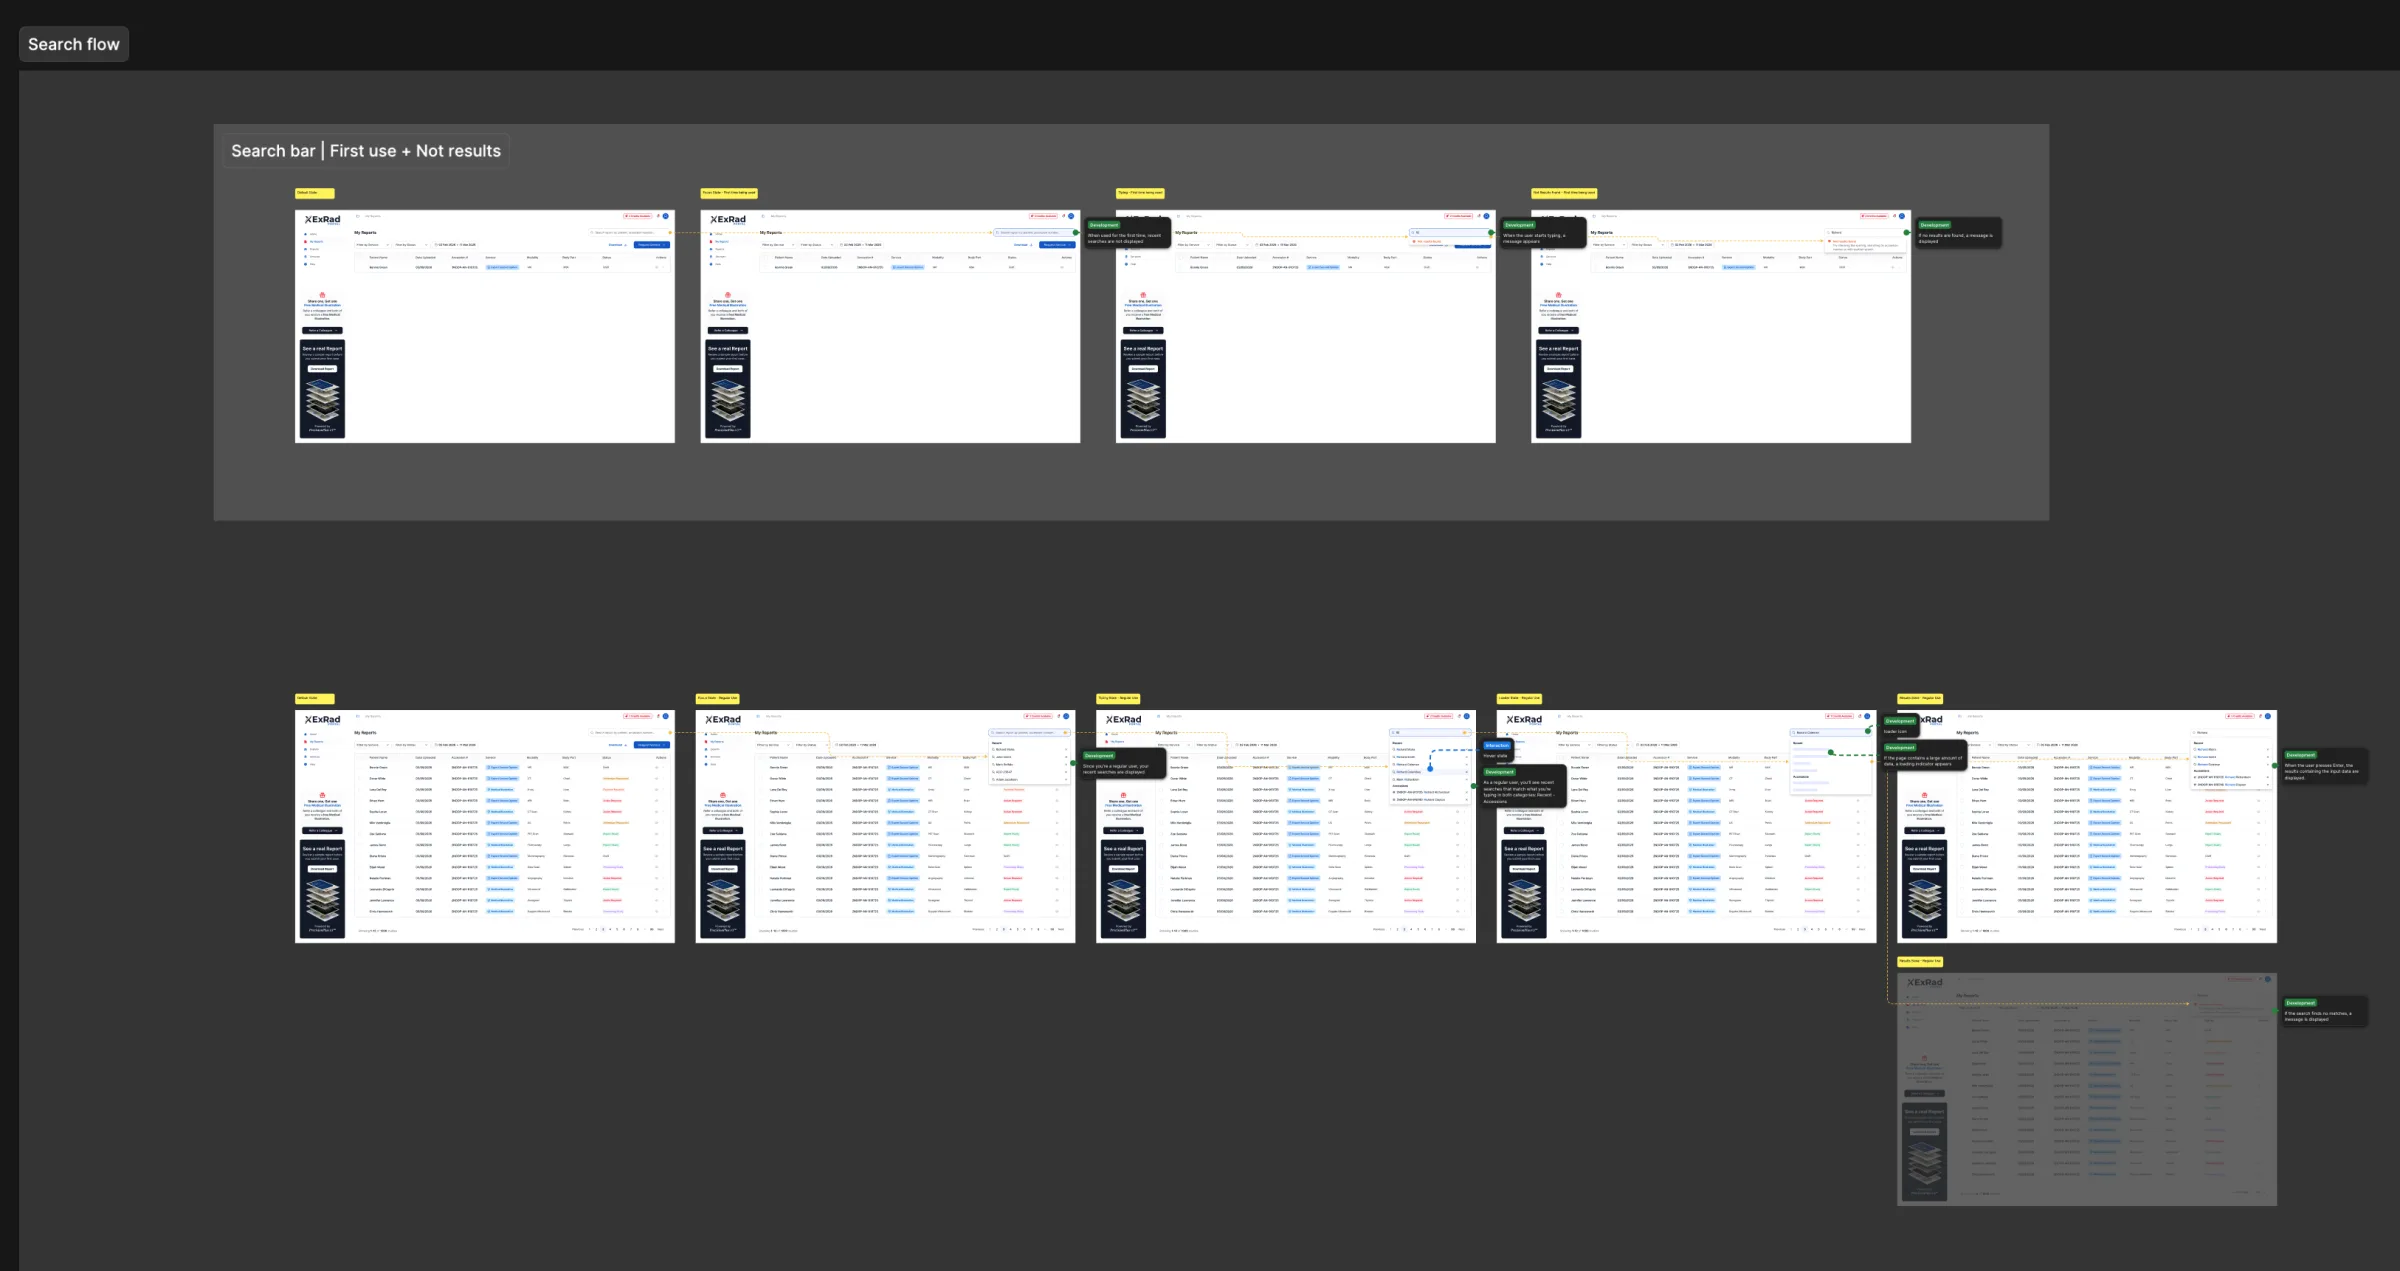Select the "Not Results found - First time" label
The height and width of the screenshot is (1271, 2400).
1564,193
